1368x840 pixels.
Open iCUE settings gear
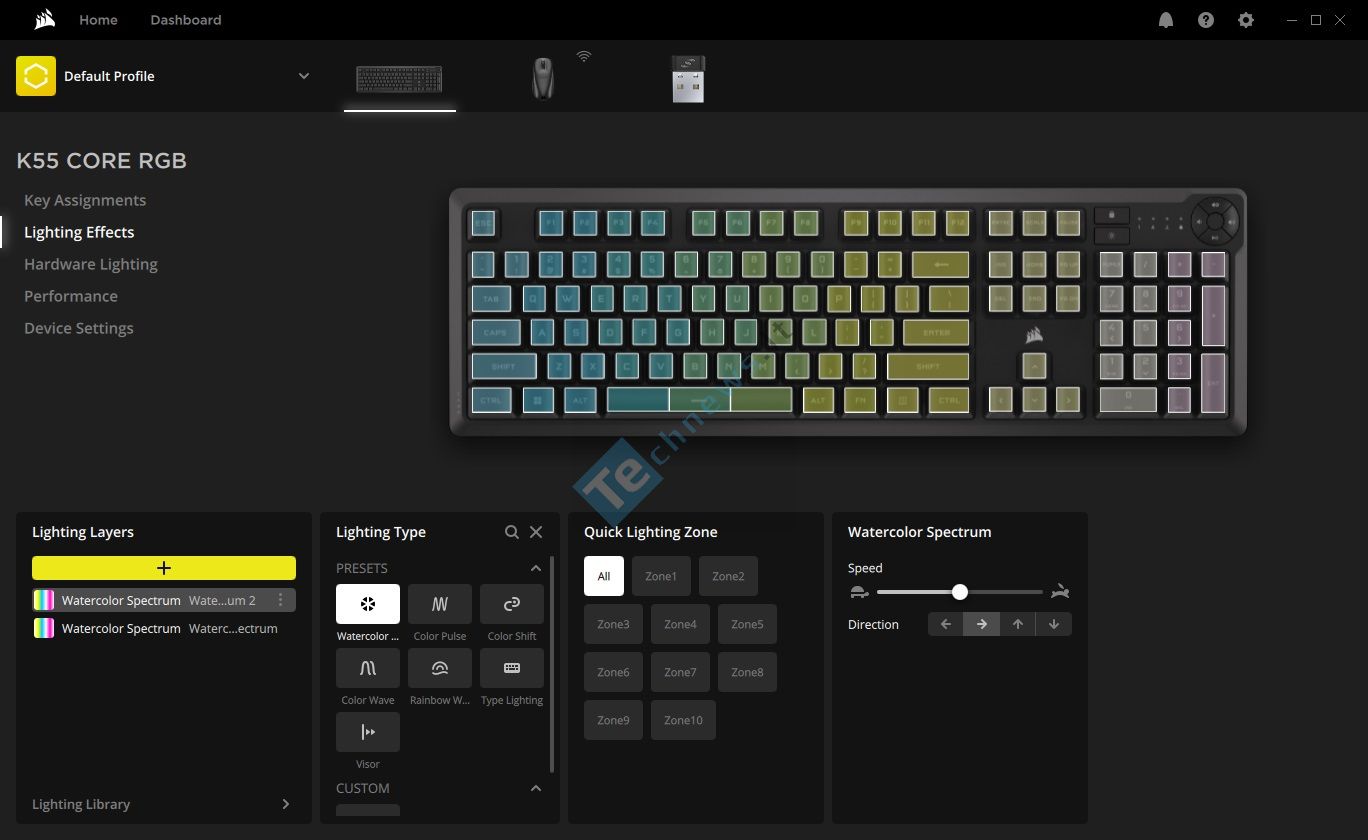1246,20
